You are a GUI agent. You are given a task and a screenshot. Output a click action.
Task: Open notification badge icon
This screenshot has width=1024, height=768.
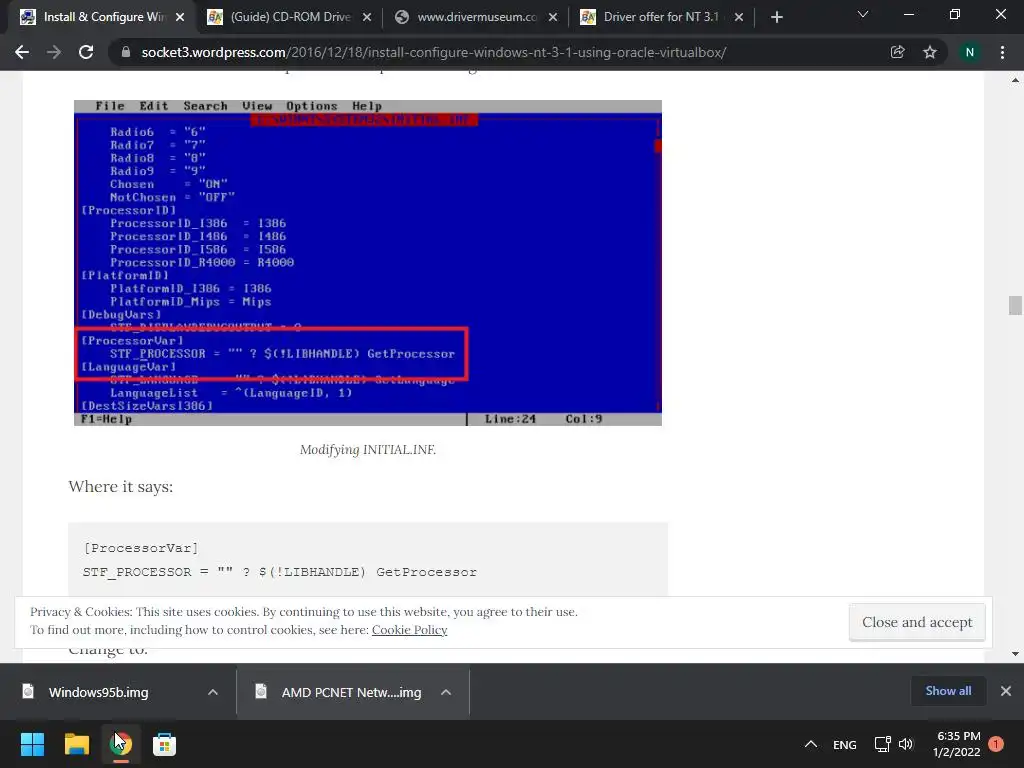(996, 744)
